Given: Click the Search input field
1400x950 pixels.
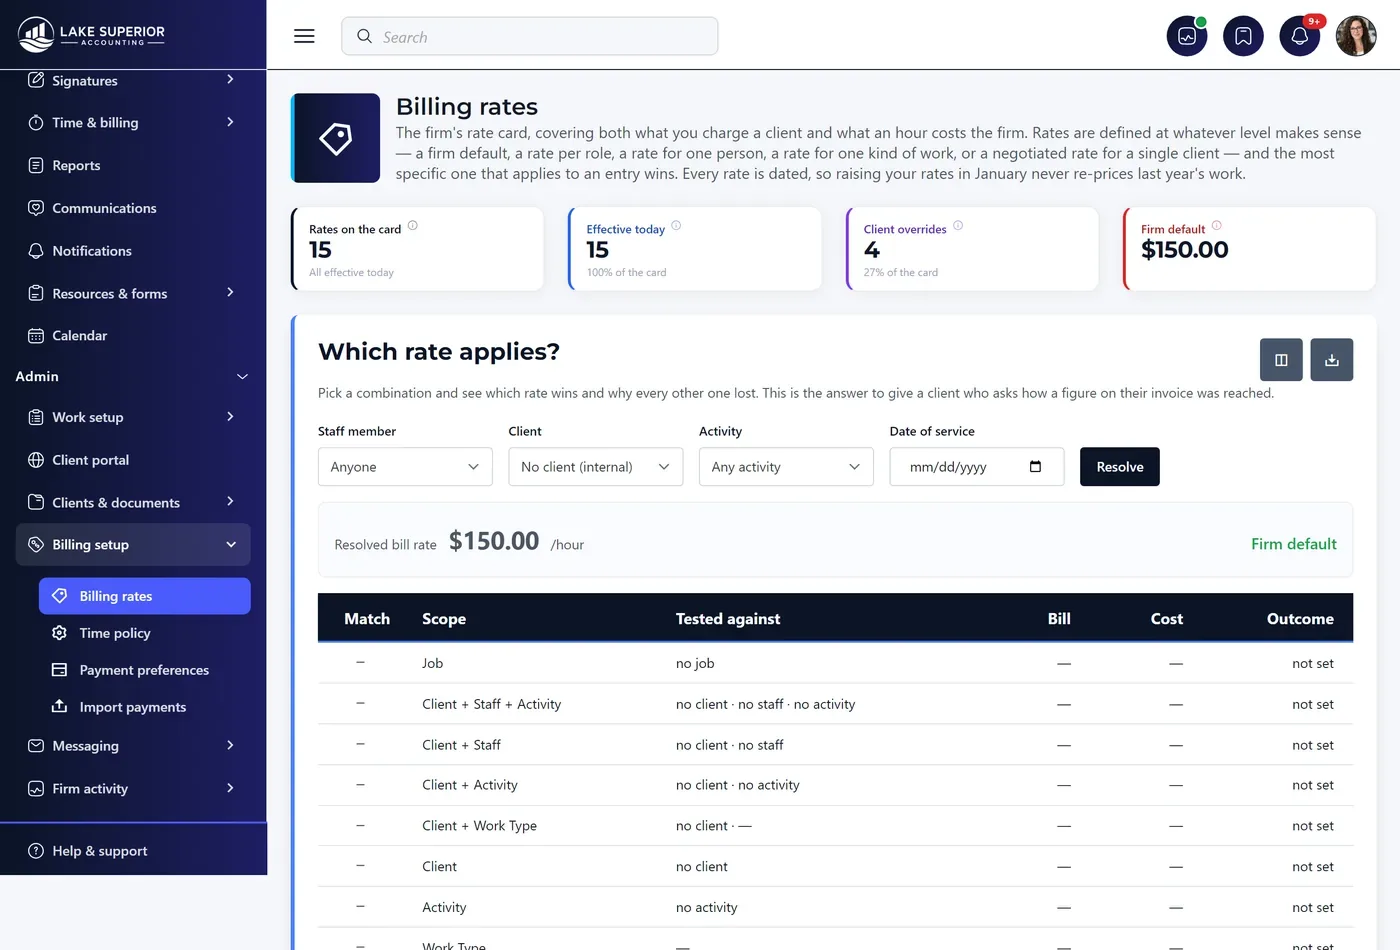Looking at the screenshot, I should [x=530, y=36].
